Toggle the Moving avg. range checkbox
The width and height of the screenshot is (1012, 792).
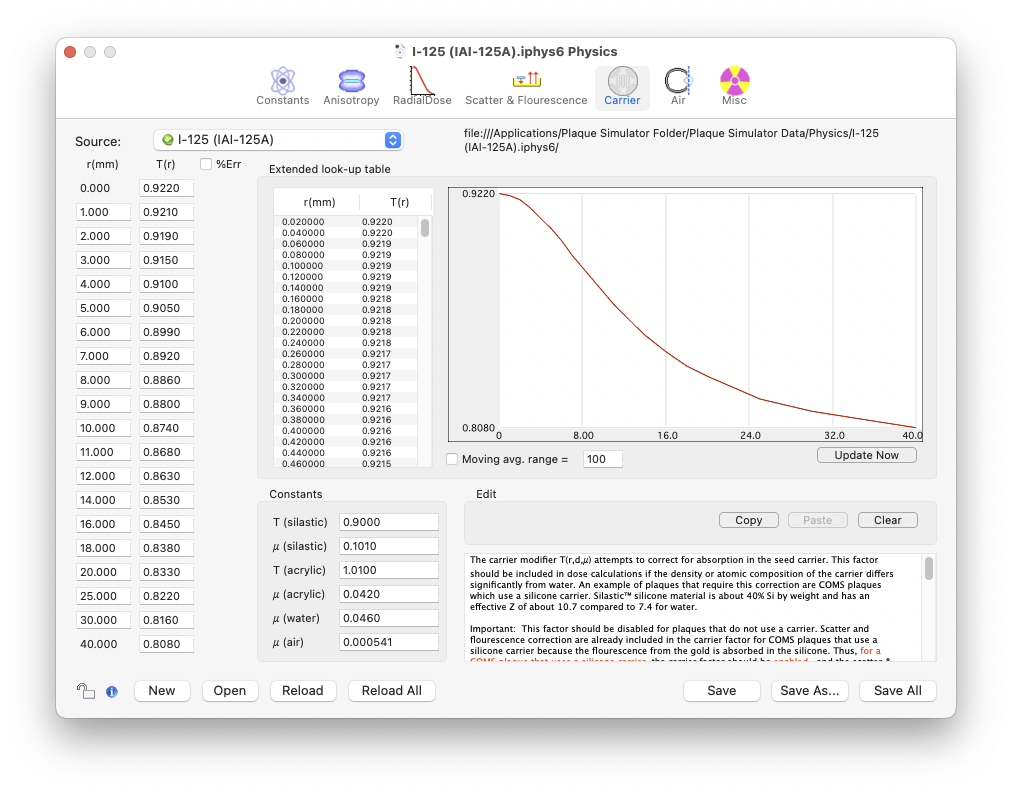pyautogui.click(x=452, y=459)
